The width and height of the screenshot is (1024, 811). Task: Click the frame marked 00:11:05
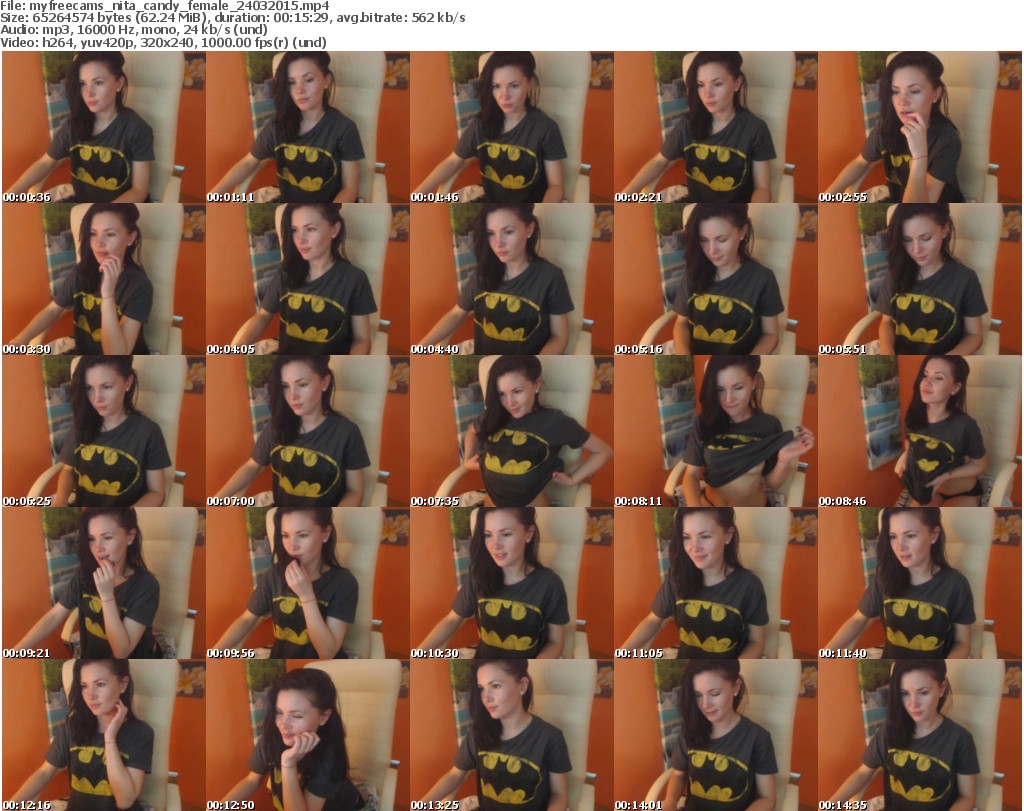coord(716,584)
